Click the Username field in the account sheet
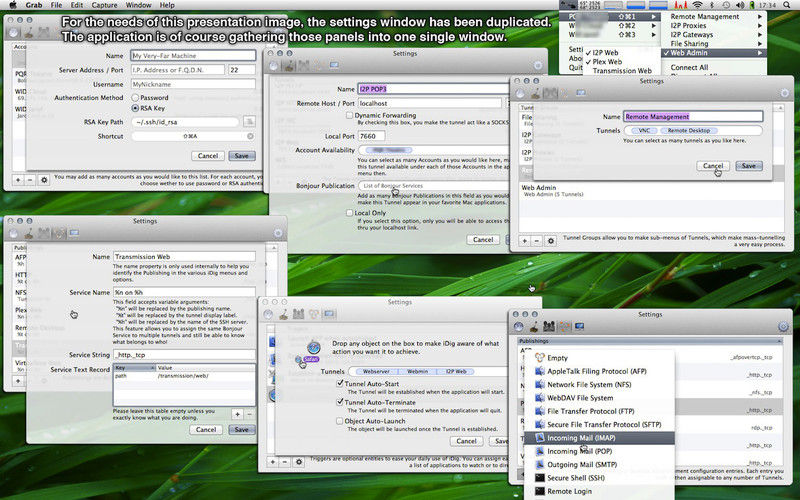Screen dimensions: 800x500 [x=193, y=84]
